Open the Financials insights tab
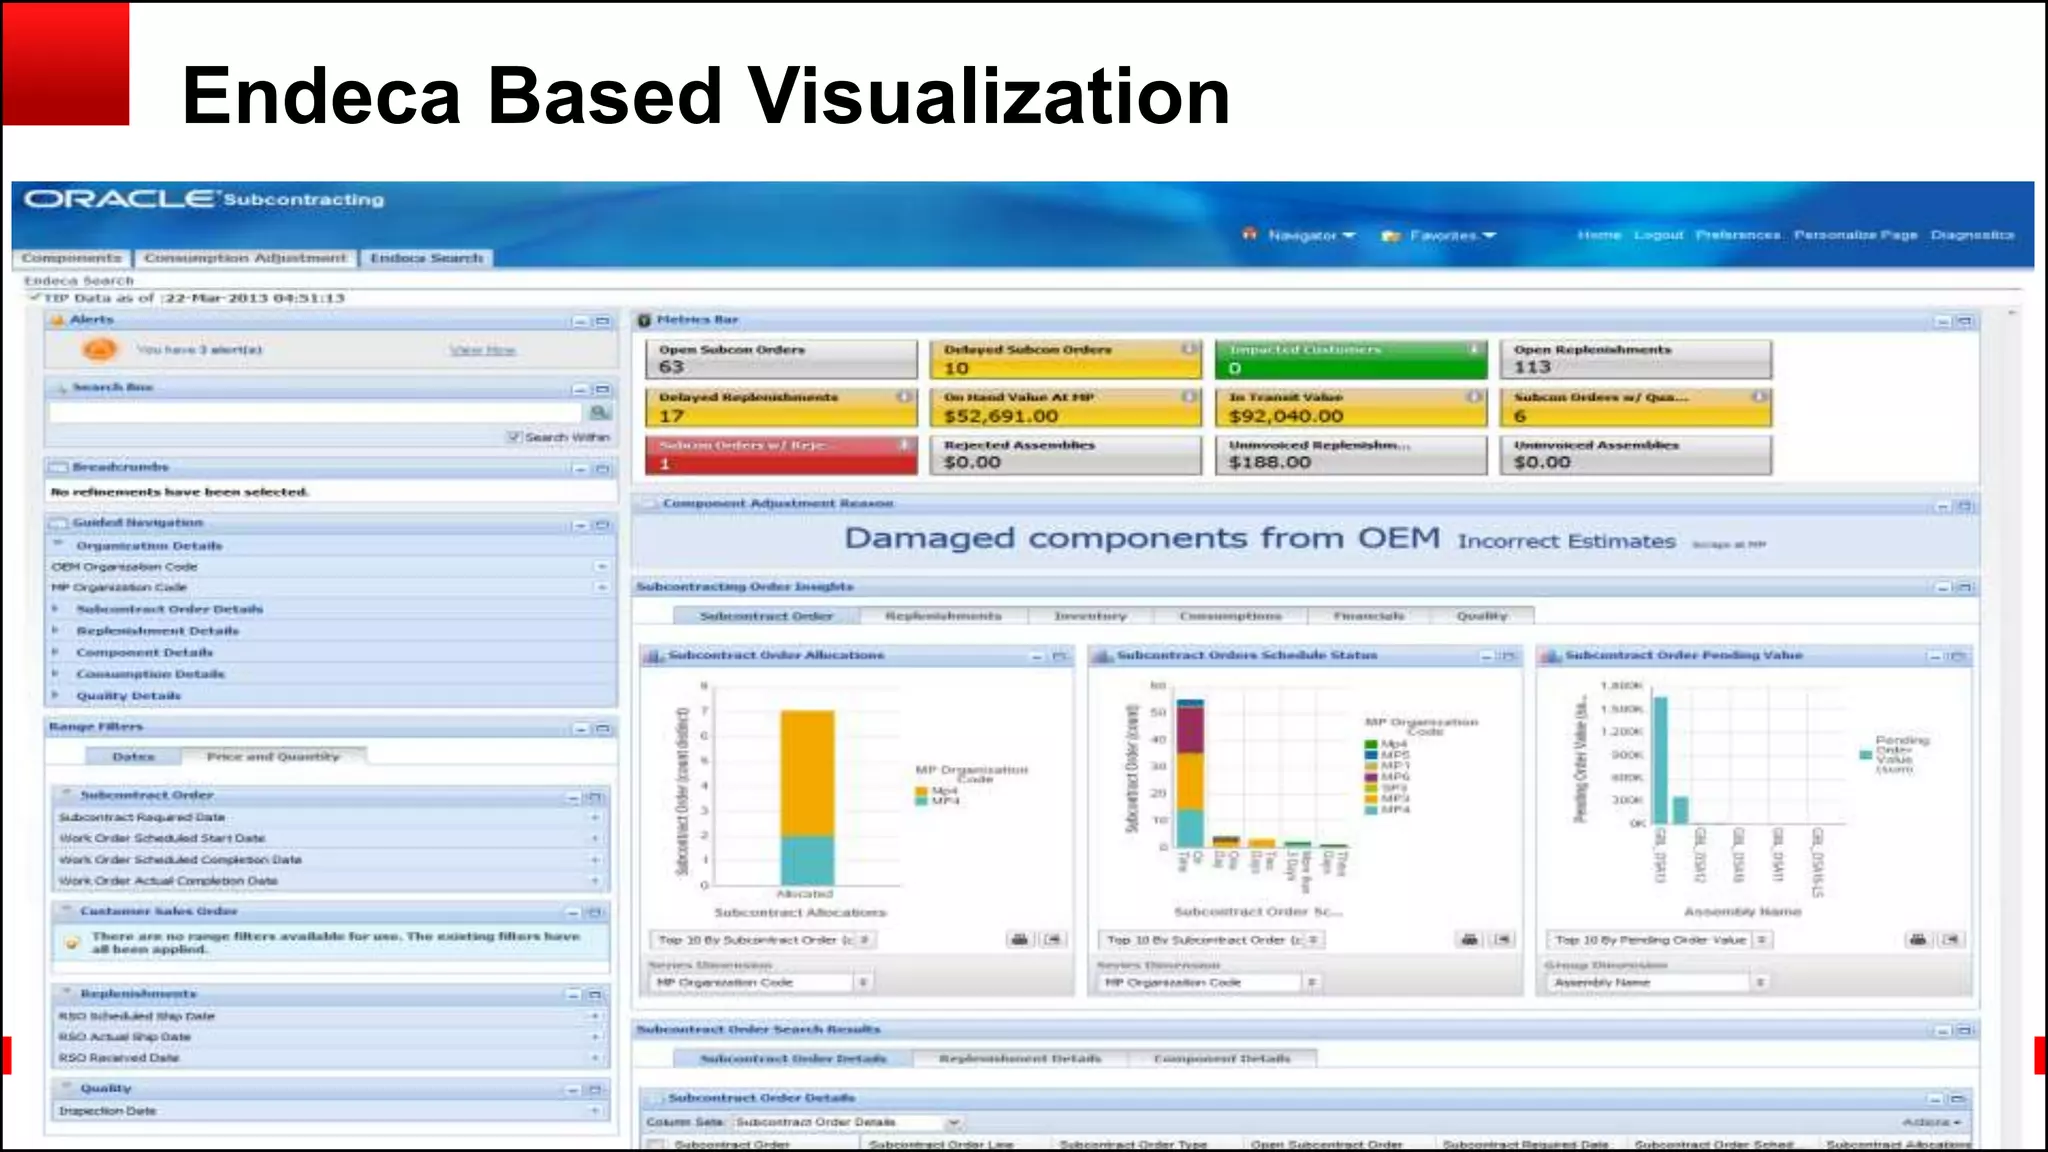This screenshot has width=2048, height=1152. pyautogui.click(x=1369, y=616)
